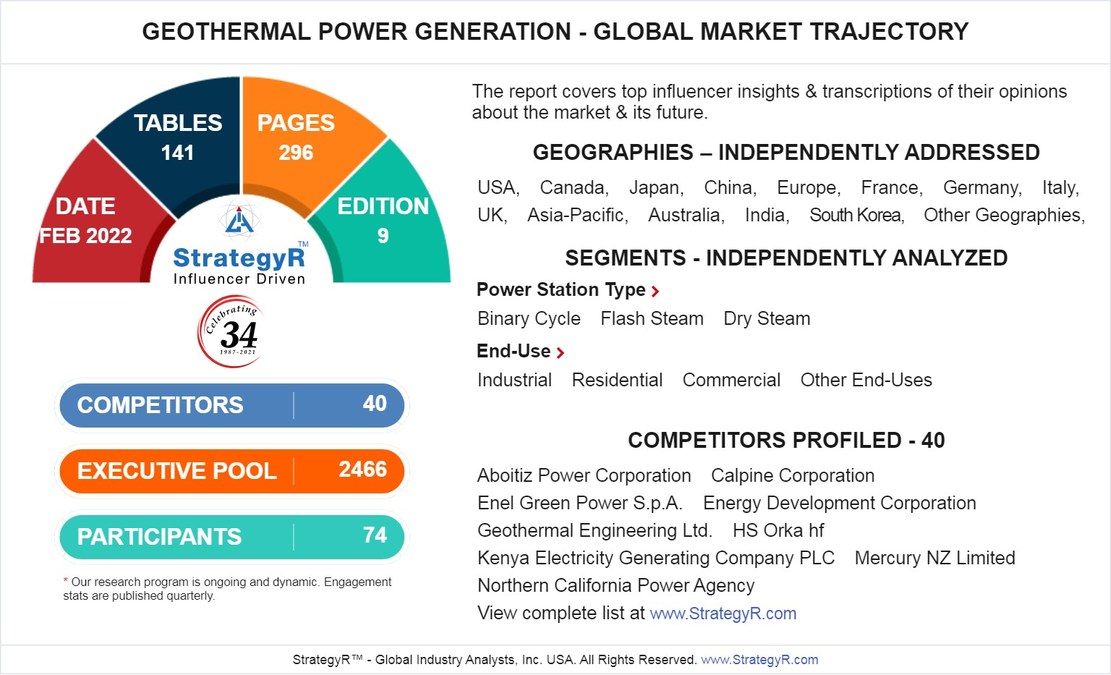Screen dimensions: 1111x675
Task: Click Calpine Corporation competitor
Action: pos(793,476)
